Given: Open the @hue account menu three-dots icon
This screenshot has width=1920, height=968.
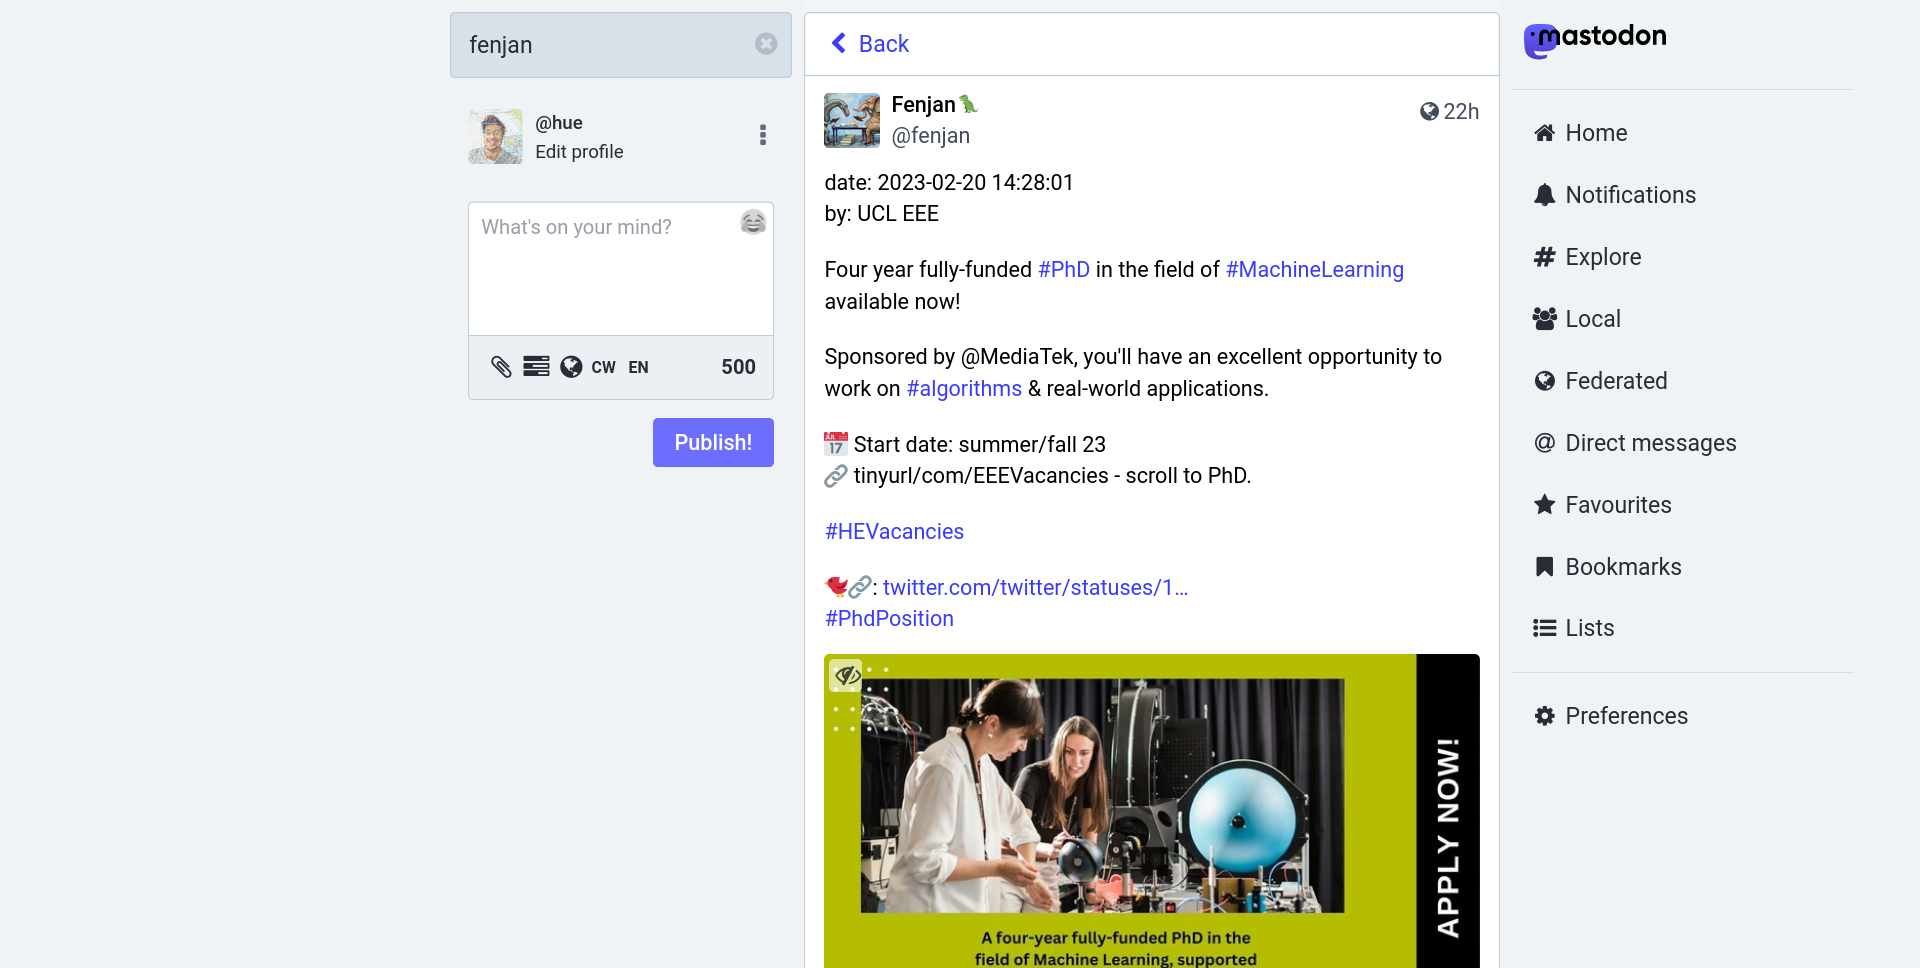Looking at the screenshot, I should [x=763, y=136].
